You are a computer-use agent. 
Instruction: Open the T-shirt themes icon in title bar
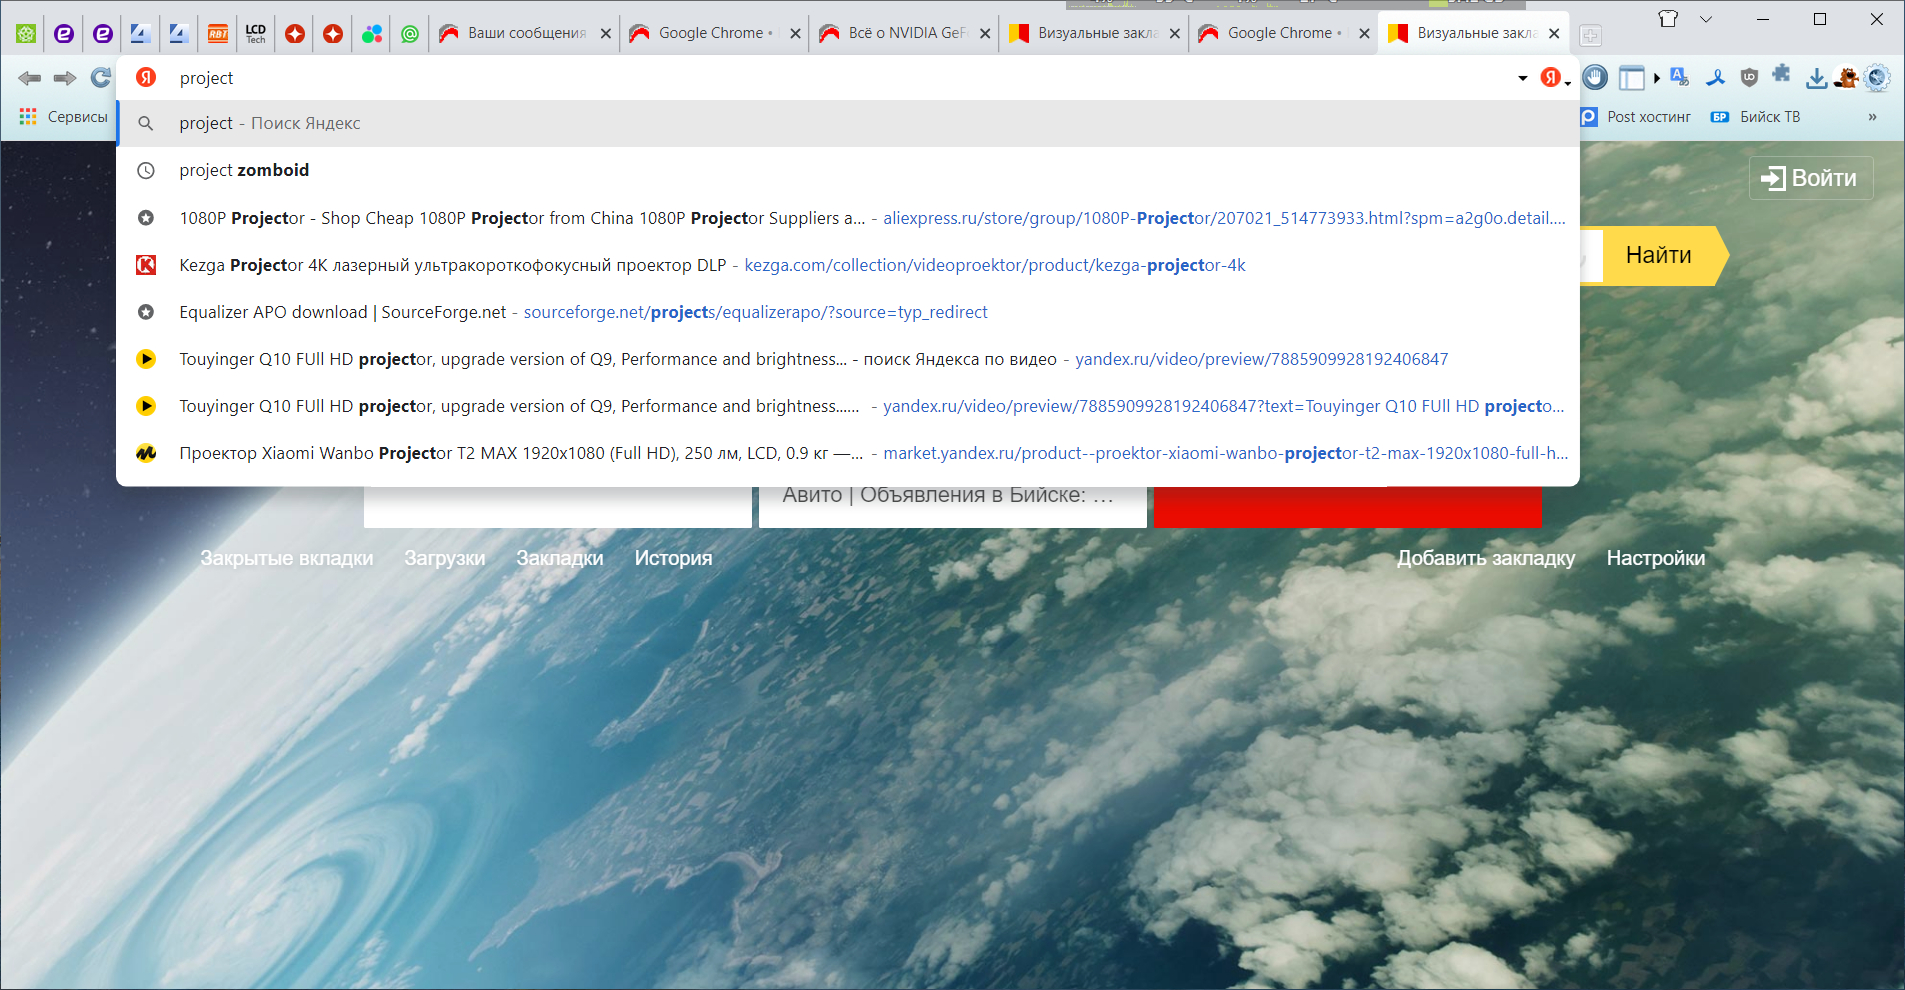click(x=1668, y=19)
